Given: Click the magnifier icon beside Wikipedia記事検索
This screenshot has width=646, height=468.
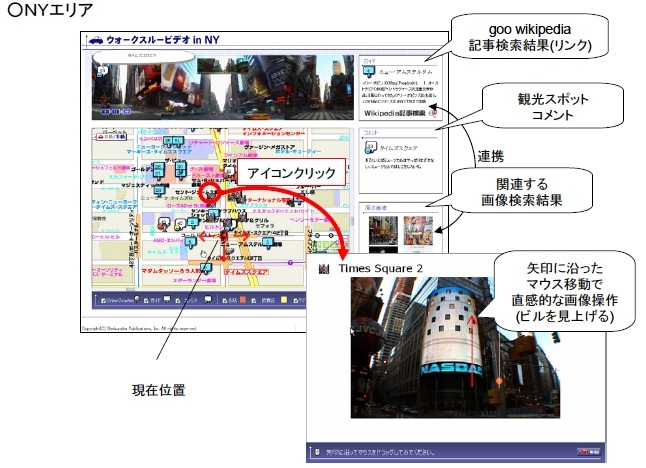Looking at the screenshot, I should [432, 113].
